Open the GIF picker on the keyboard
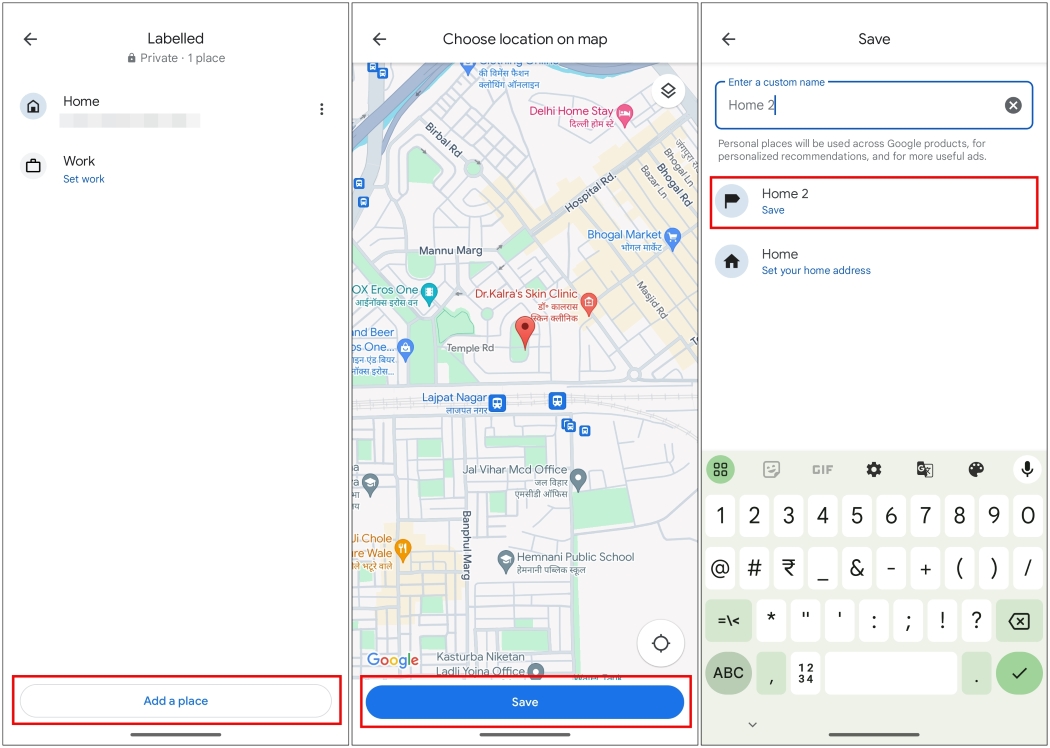Screen dimensions: 1050x748 [x=822, y=469]
